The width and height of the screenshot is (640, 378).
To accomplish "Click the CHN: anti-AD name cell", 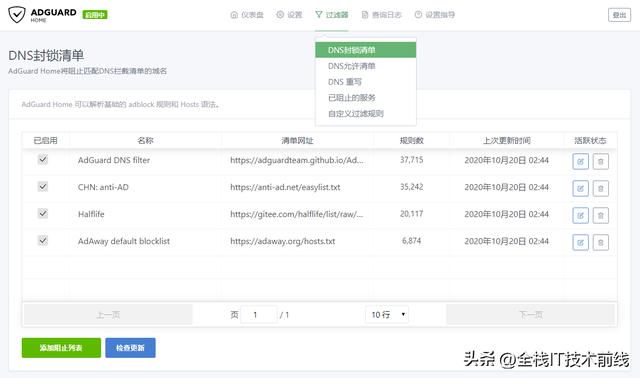I will click(x=103, y=187).
